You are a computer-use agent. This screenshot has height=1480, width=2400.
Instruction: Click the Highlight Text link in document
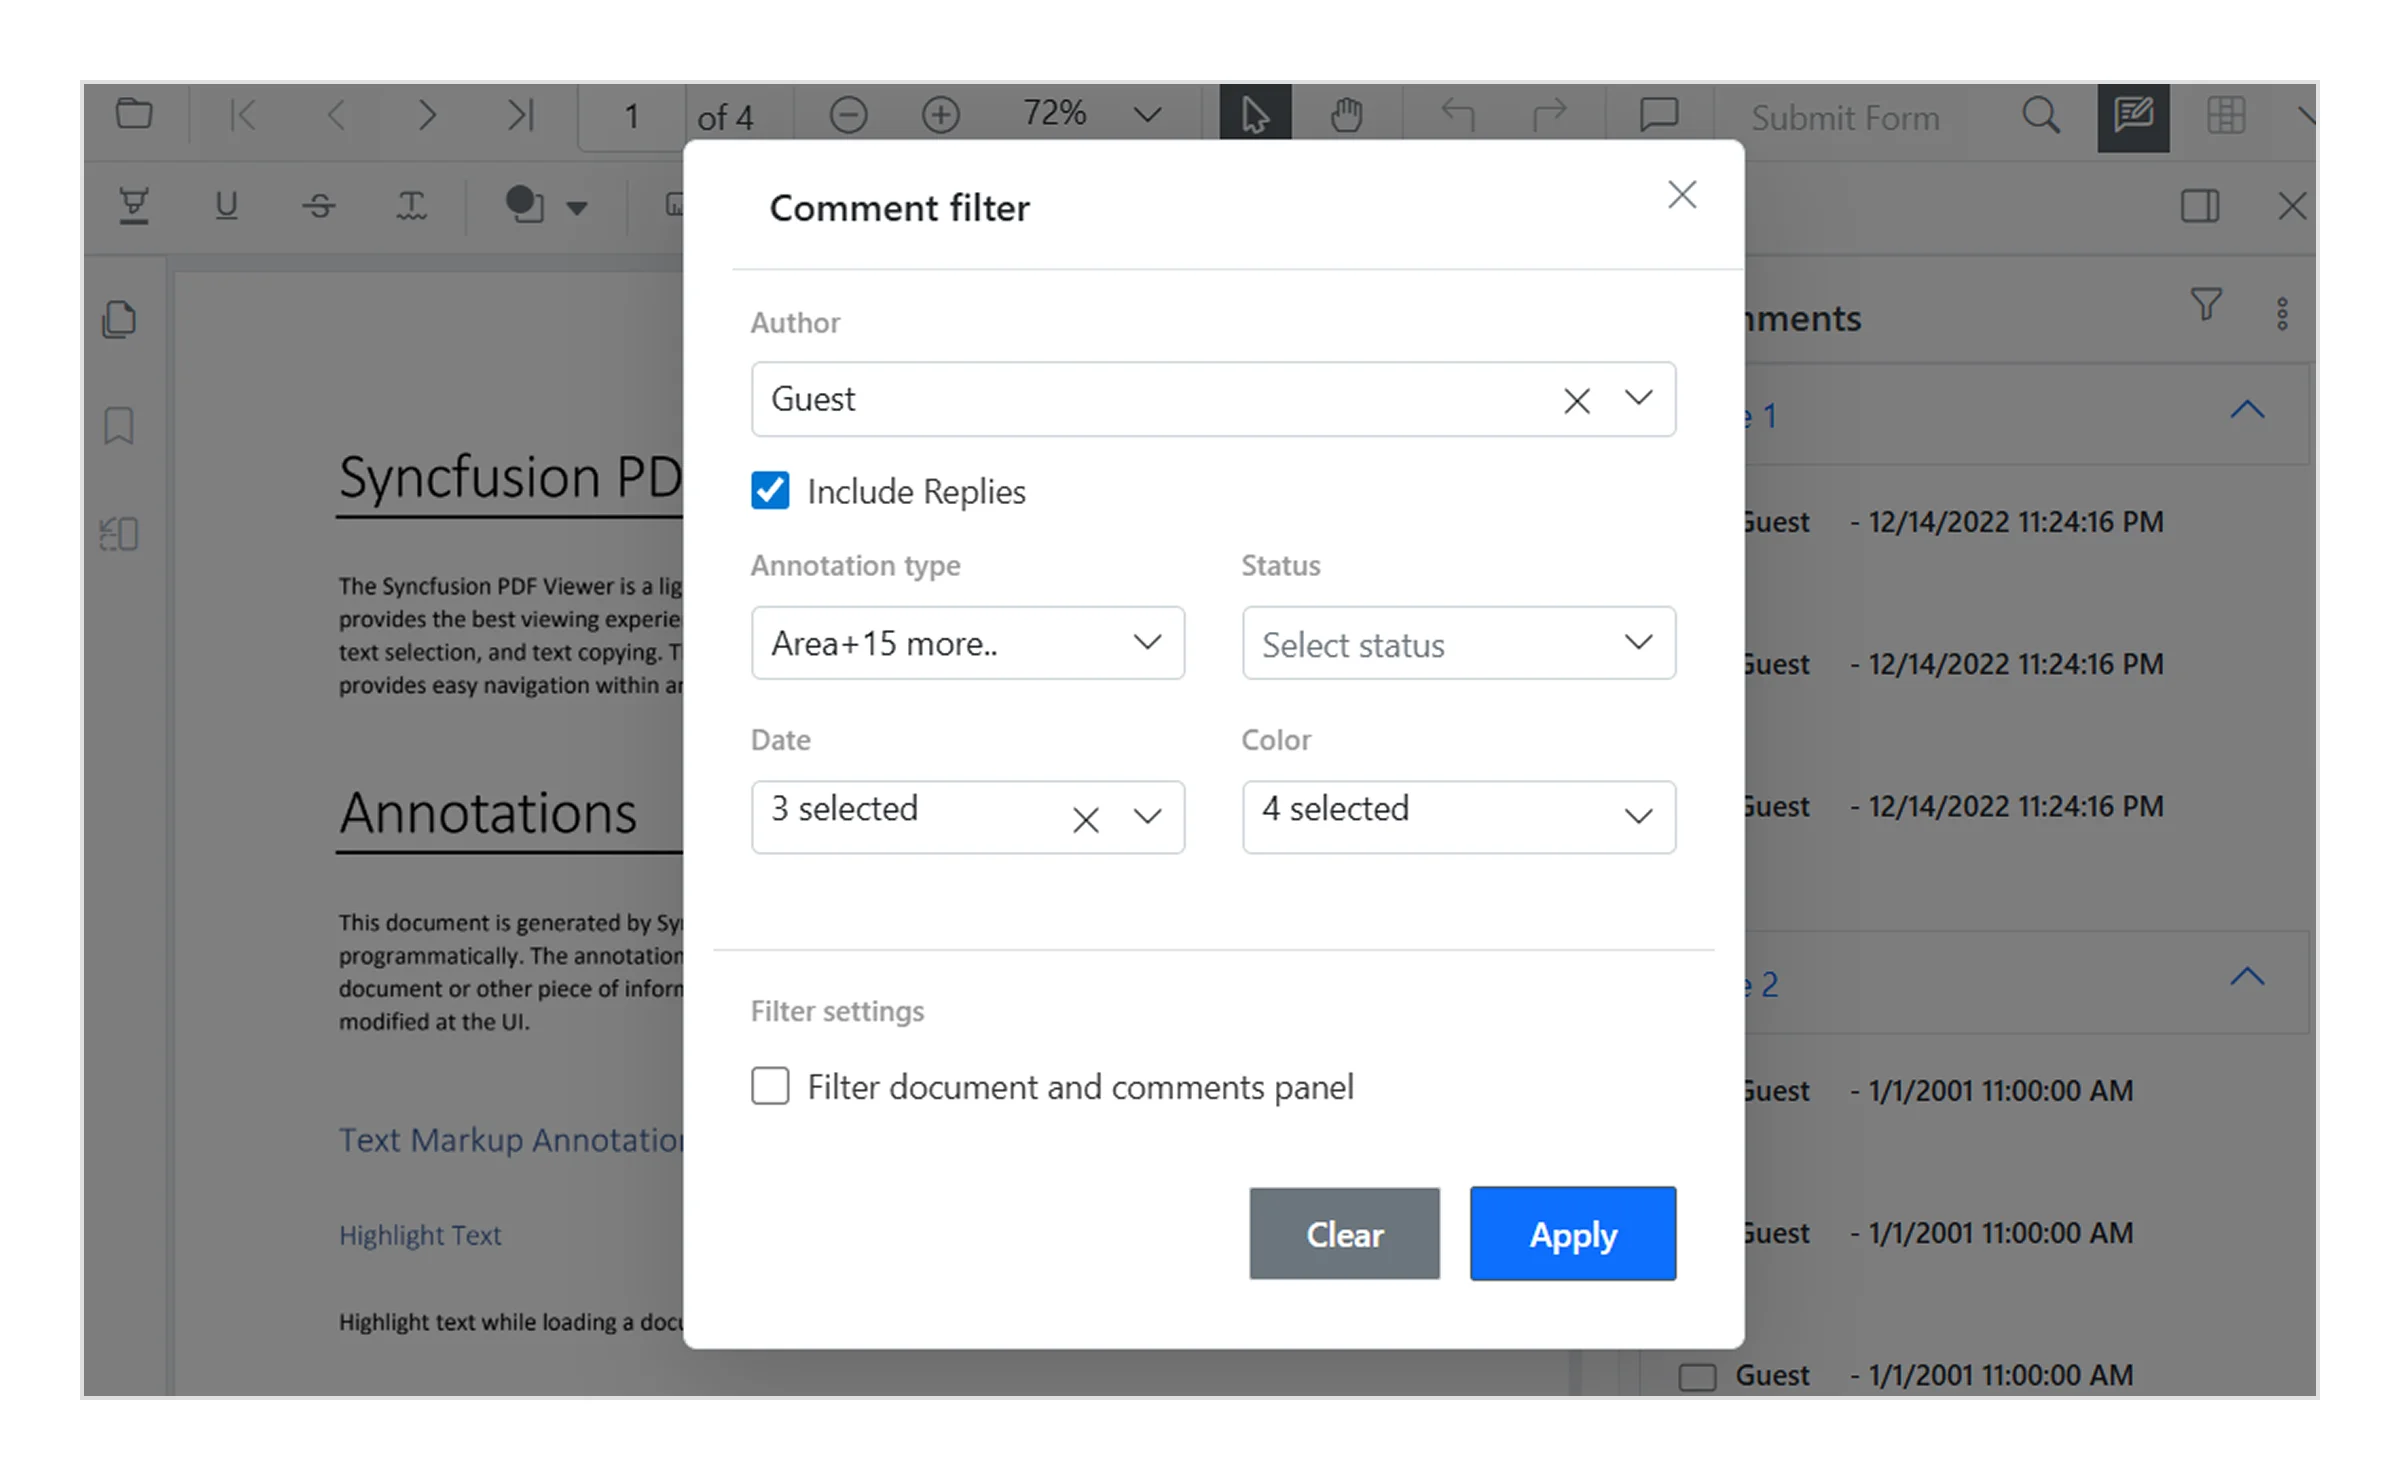[420, 1235]
